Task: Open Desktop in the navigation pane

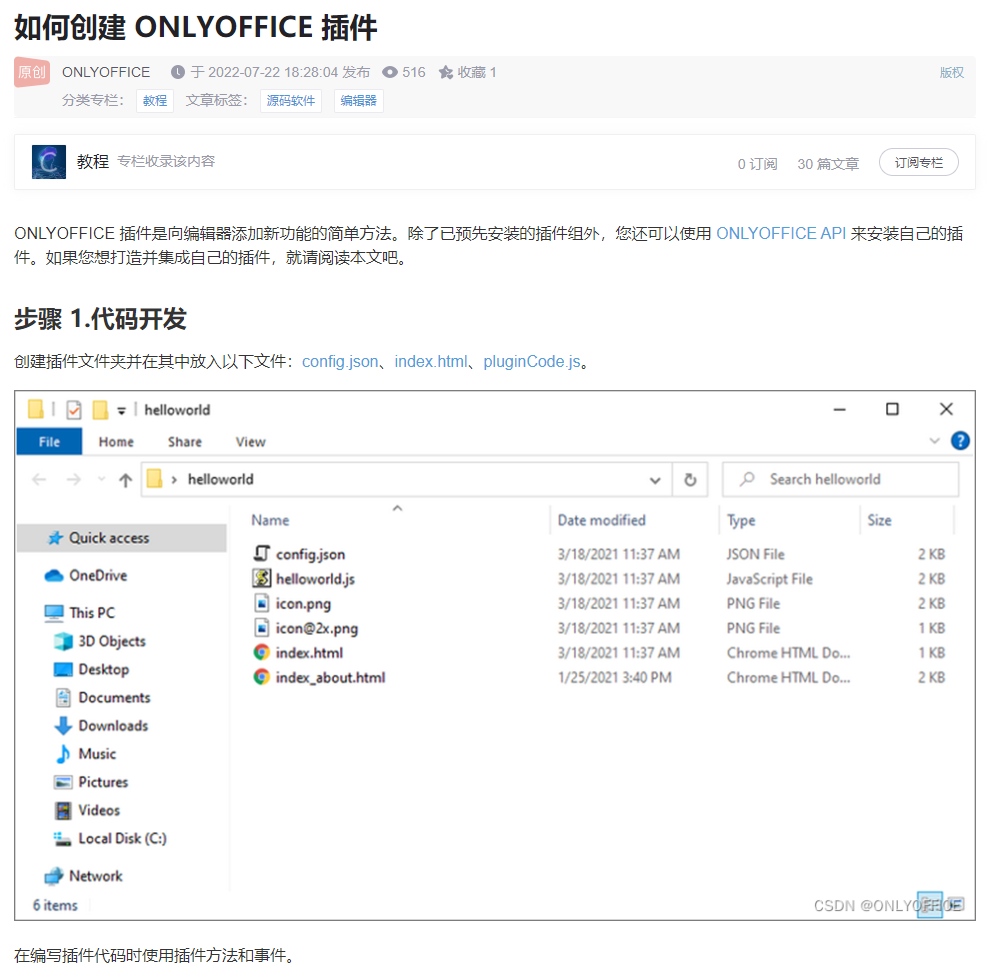Action: click(92, 669)
